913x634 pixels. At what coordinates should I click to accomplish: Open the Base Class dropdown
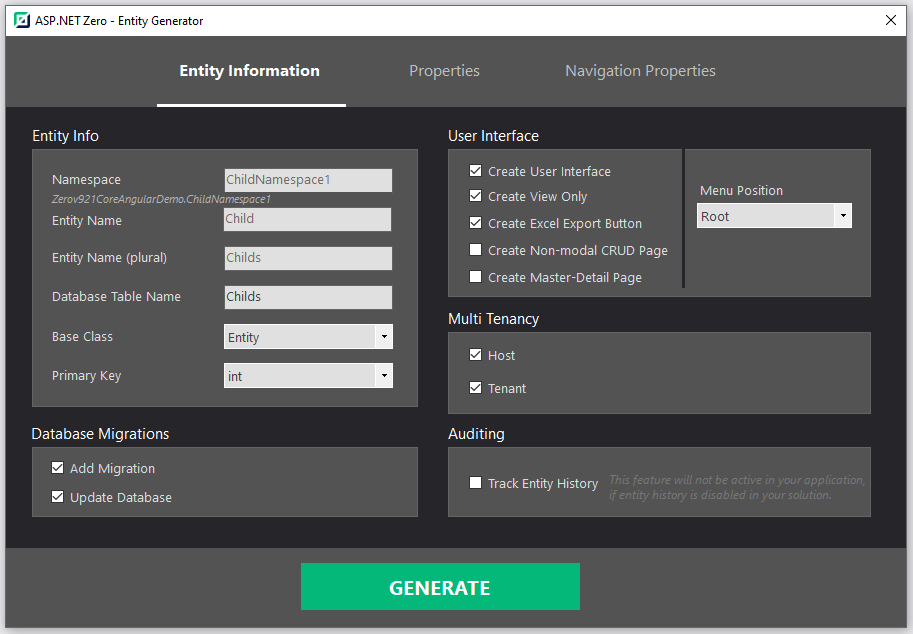pos(384,337)
